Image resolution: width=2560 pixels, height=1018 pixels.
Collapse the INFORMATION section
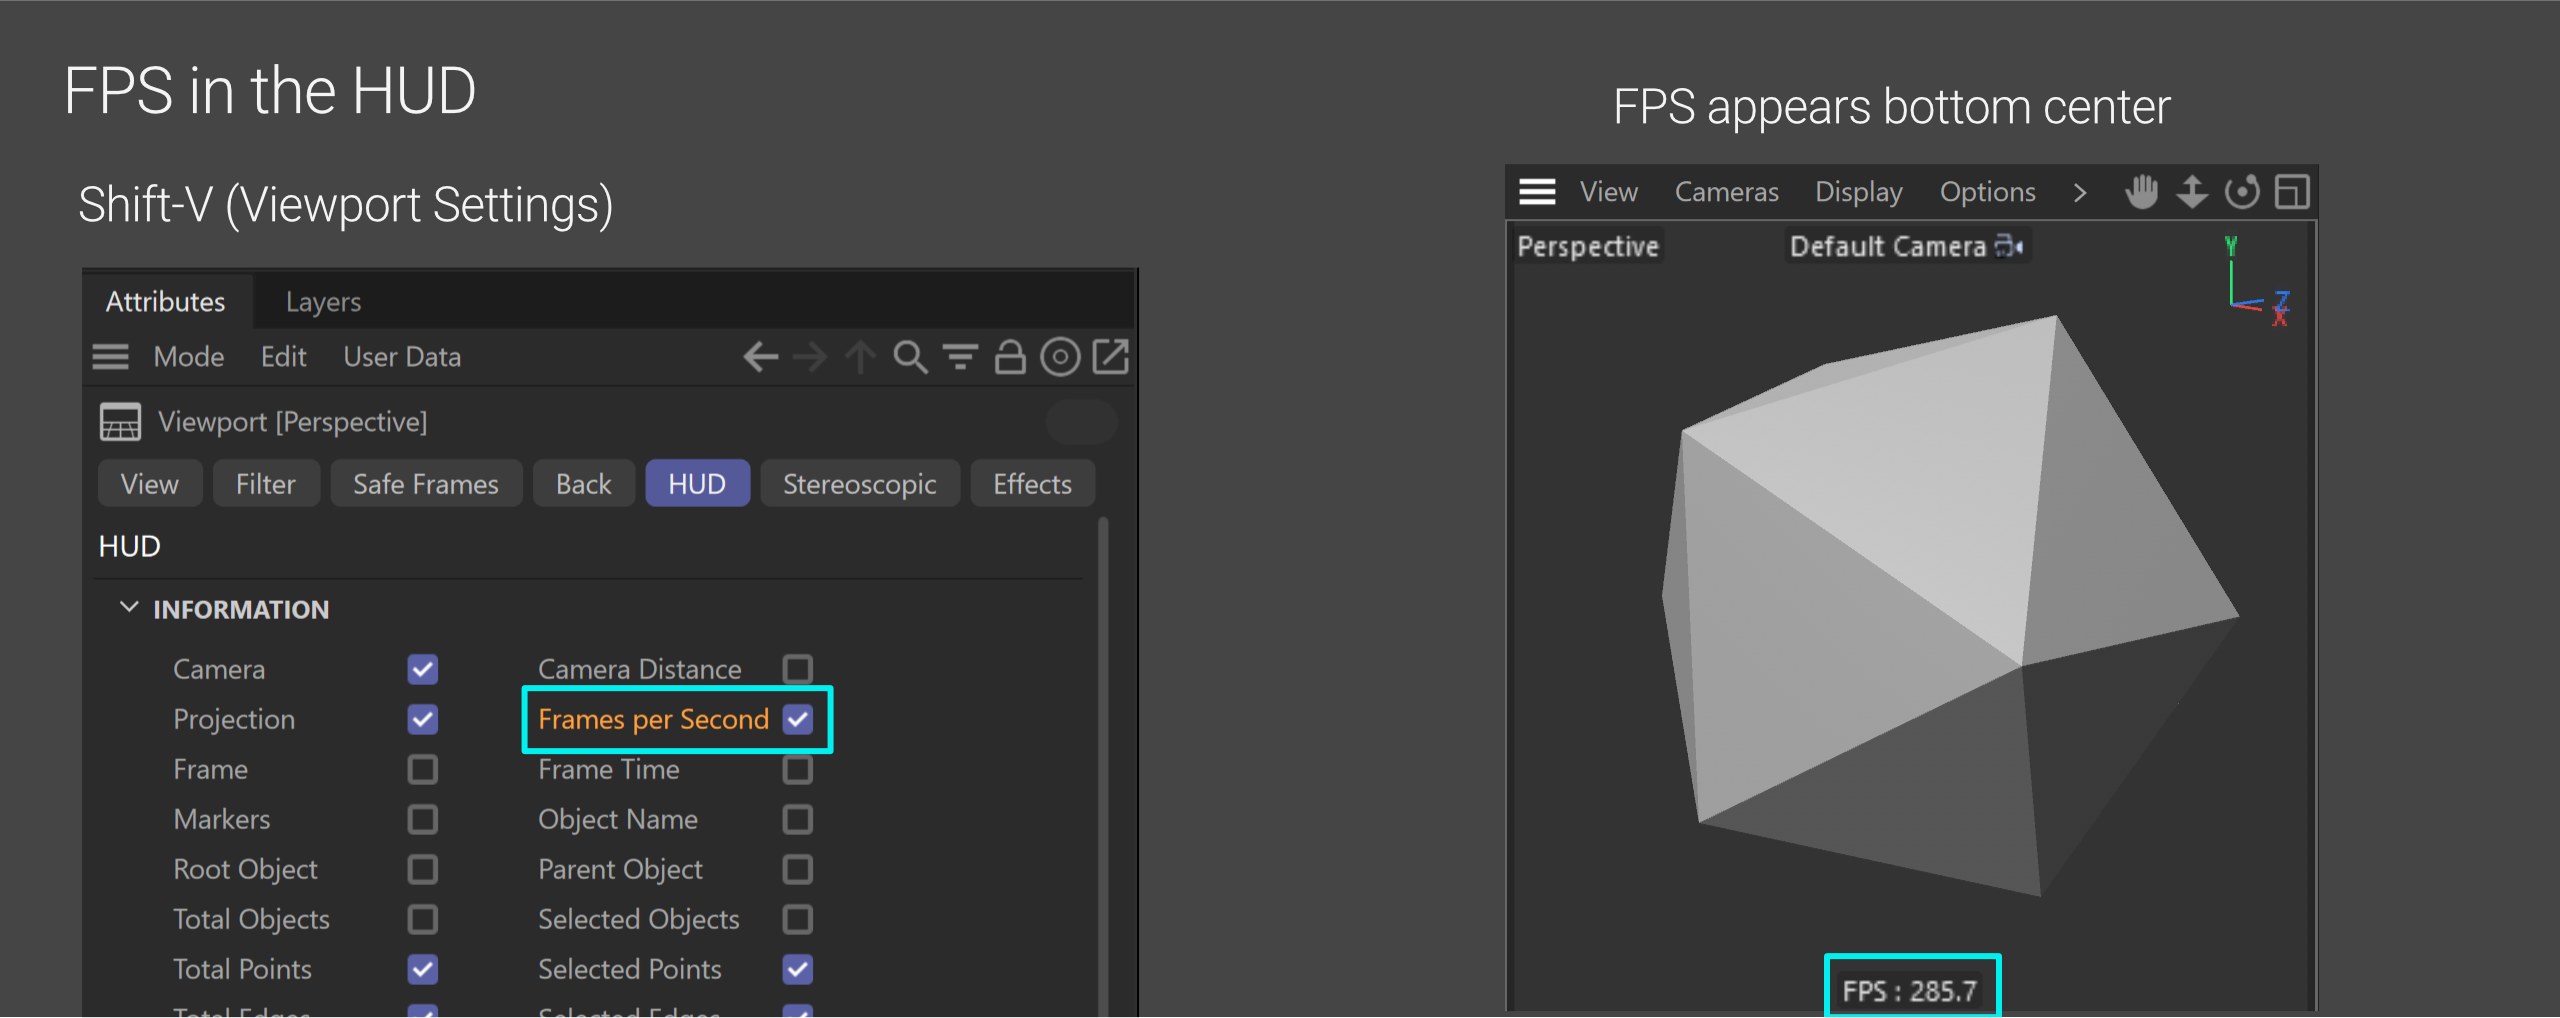pos(129,607)
